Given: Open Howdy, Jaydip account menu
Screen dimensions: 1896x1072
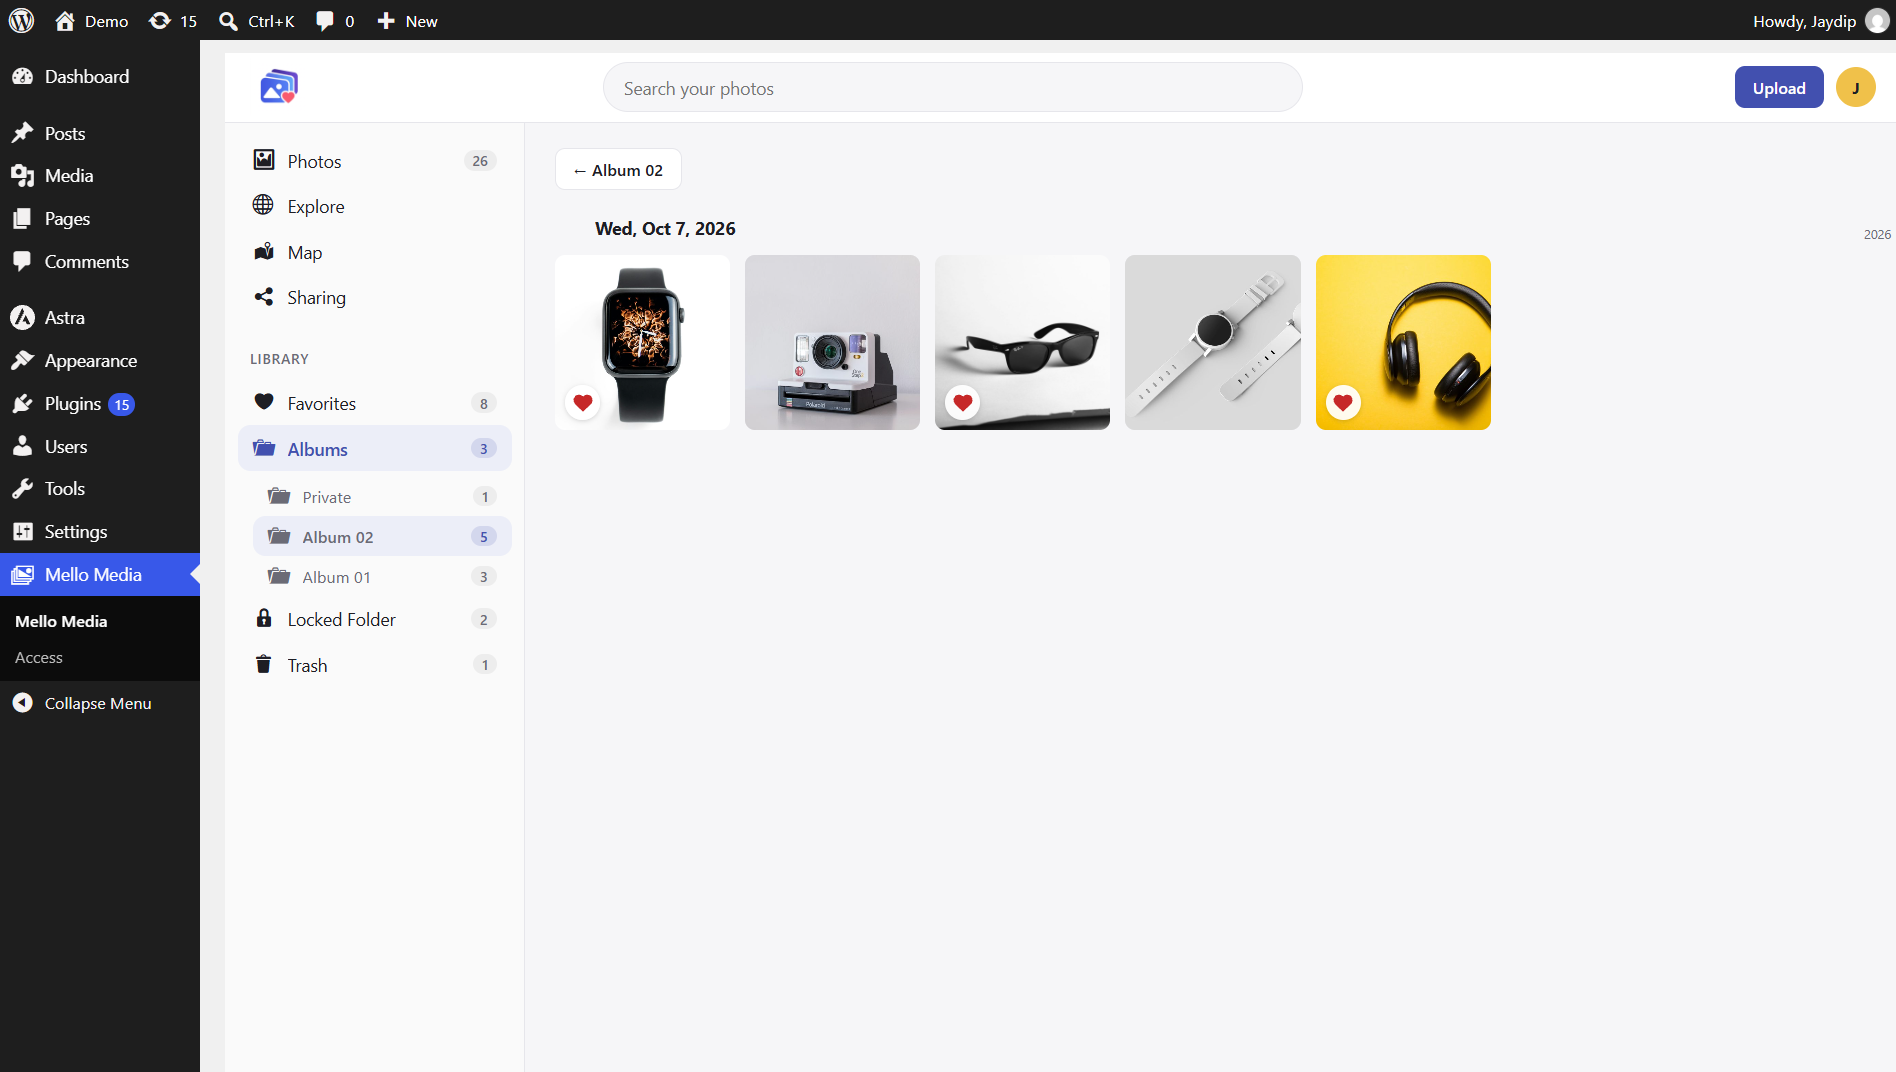Looking at the screenshot, I should (x=1820, y=20).
